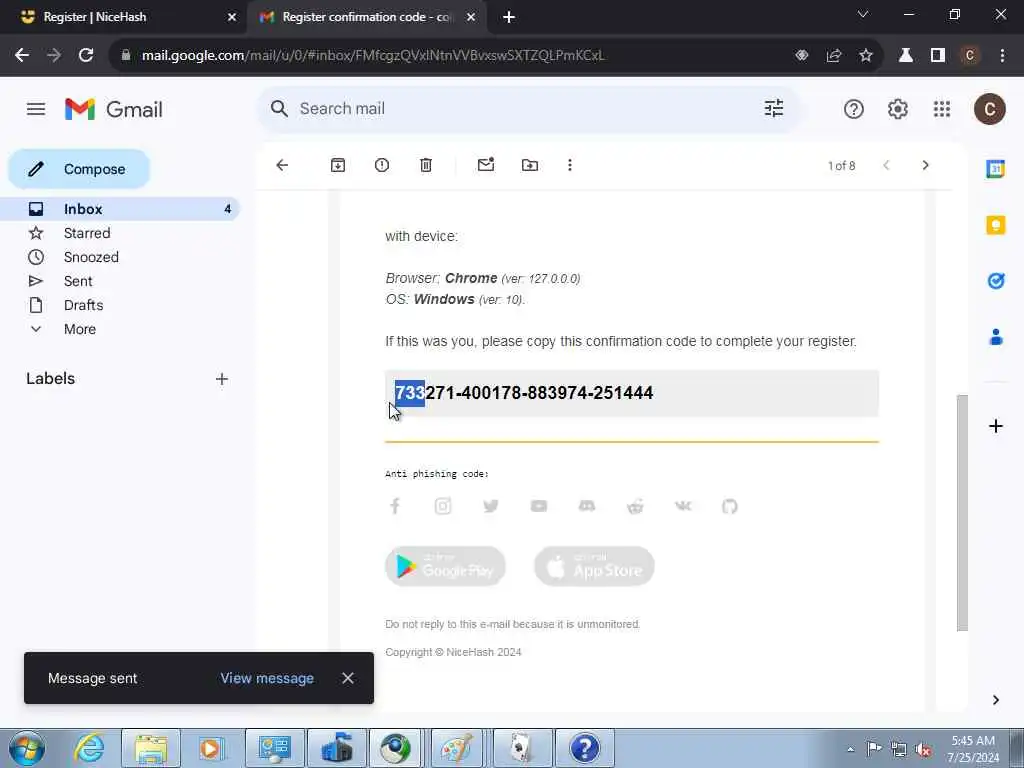Open Google Account avatar C in Gmail

click(989, 109)
